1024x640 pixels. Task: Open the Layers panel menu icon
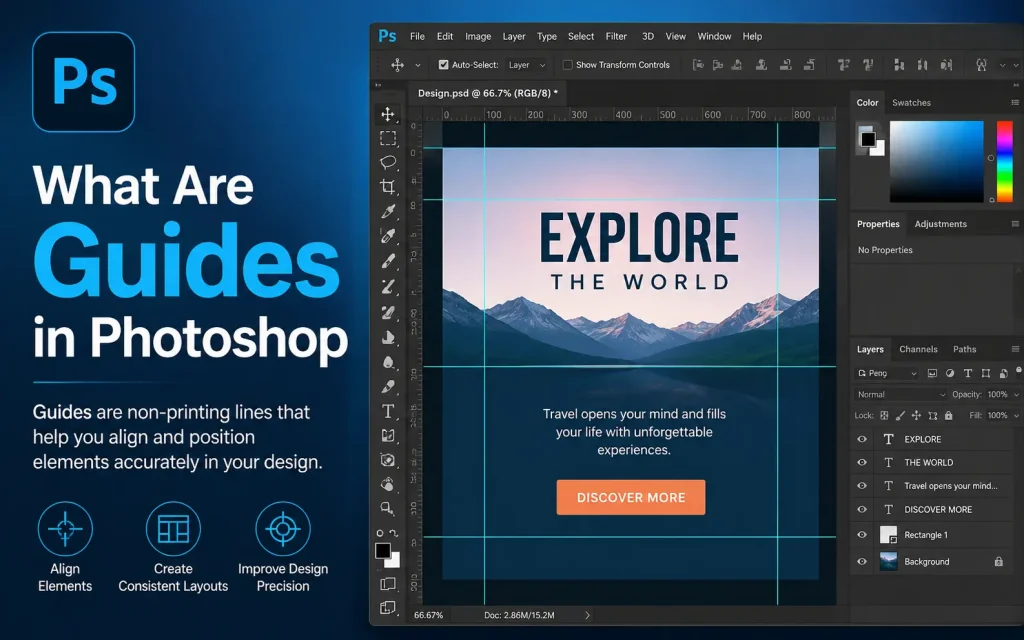click(1015, 349)
